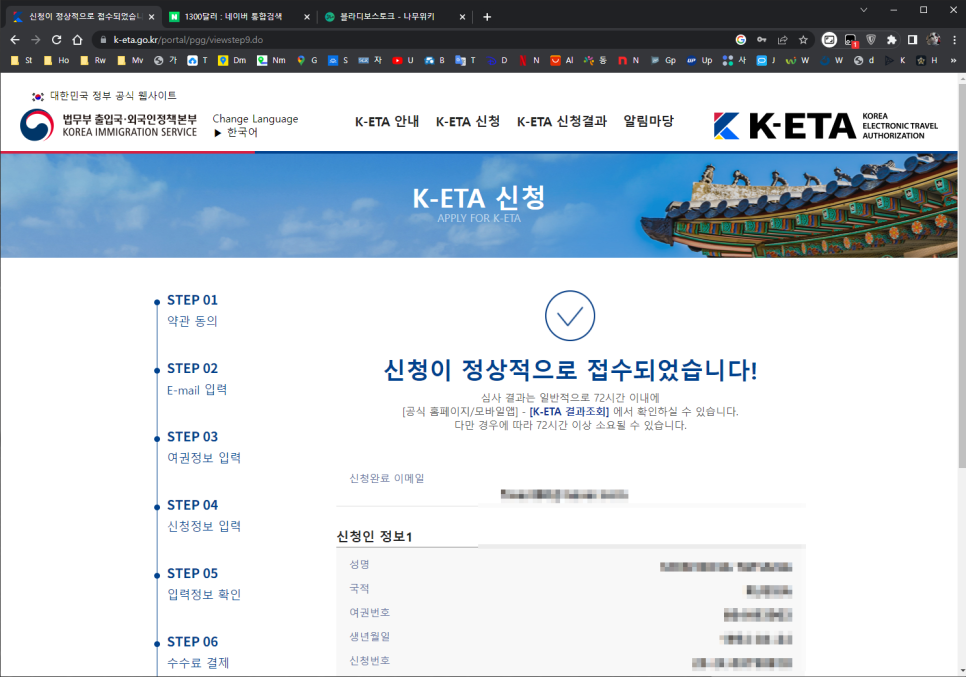Open the Up bookmark
Viewport: 966px width, 677px height.
[x=700, y=60]
